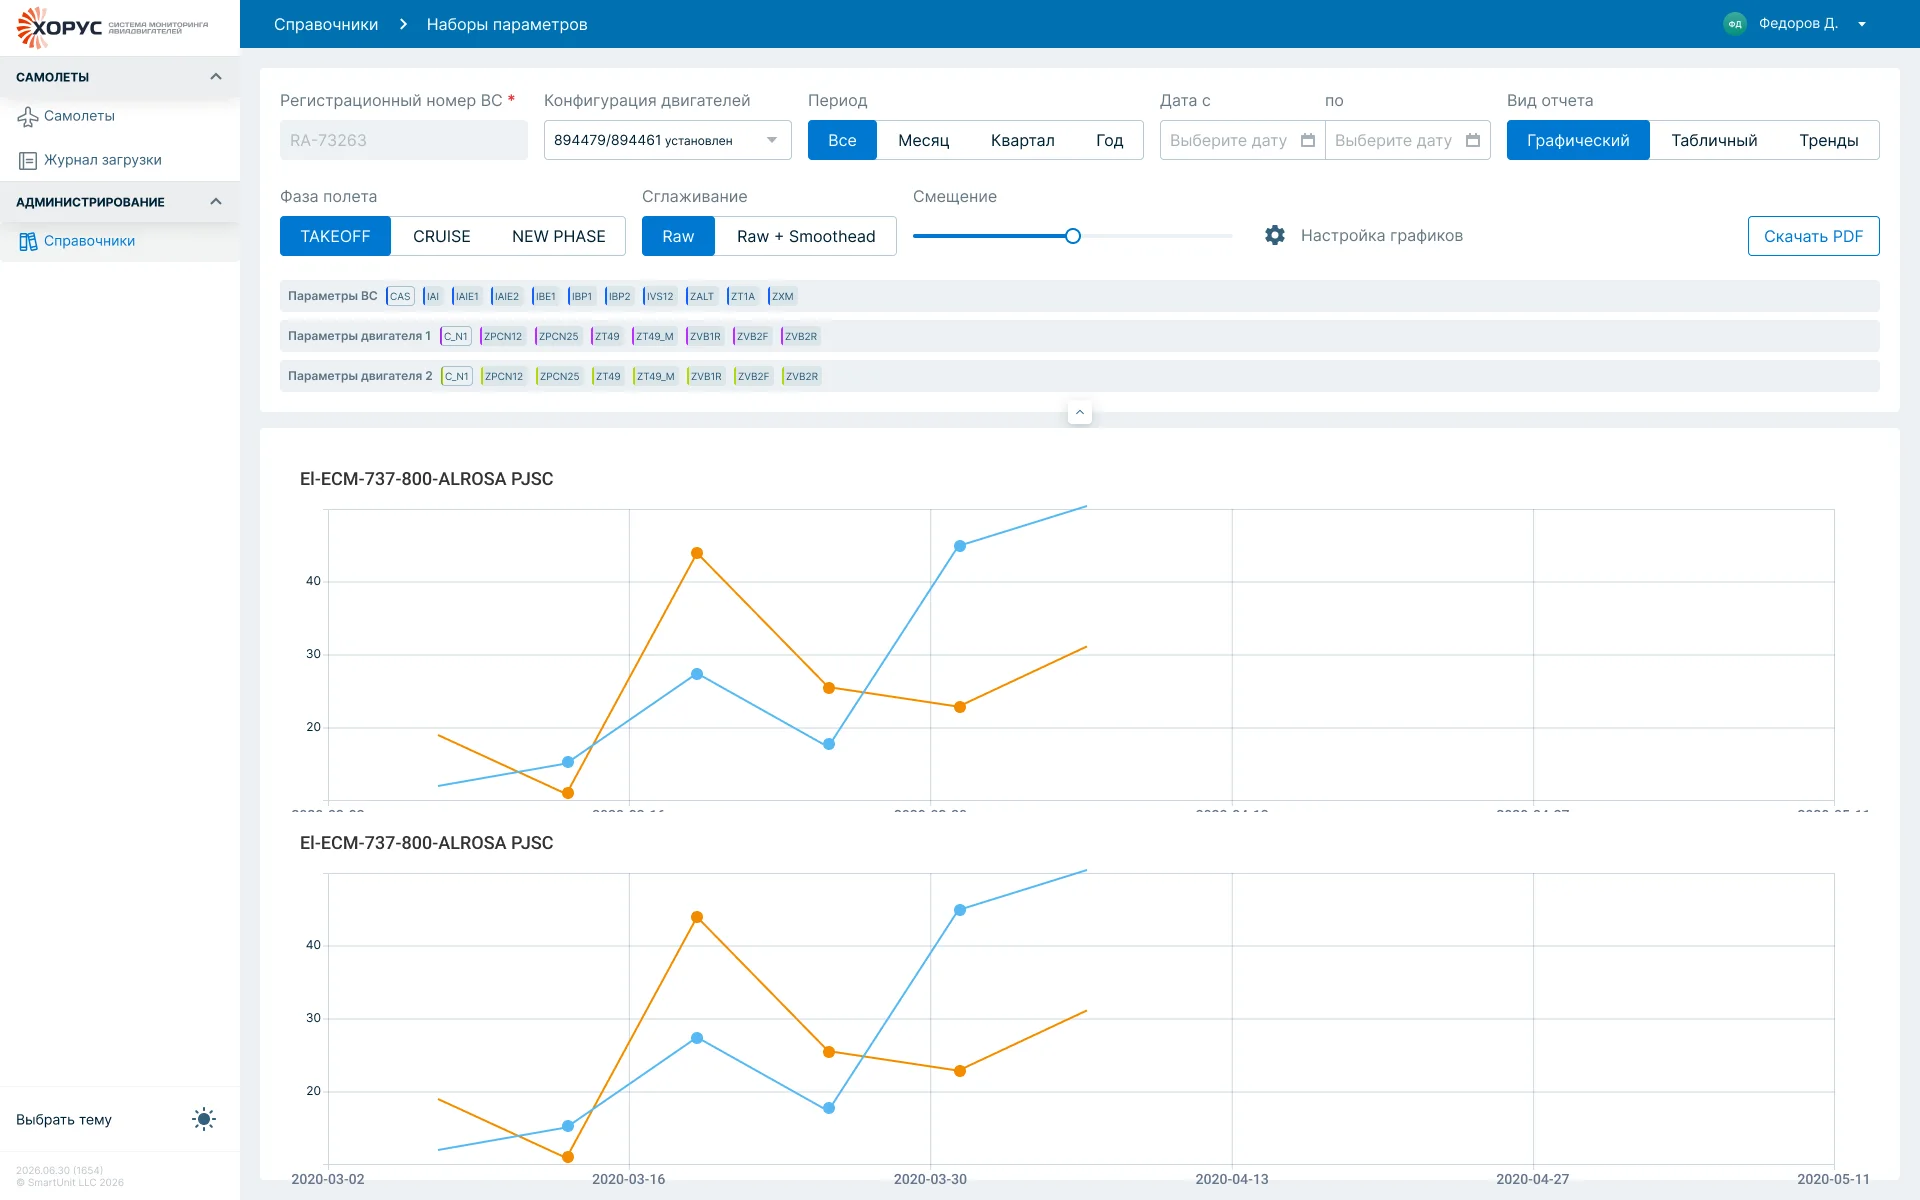Open the Конфигурация двигателей dropdown
The image size is (1920, 1200).
tap(667, 140)
